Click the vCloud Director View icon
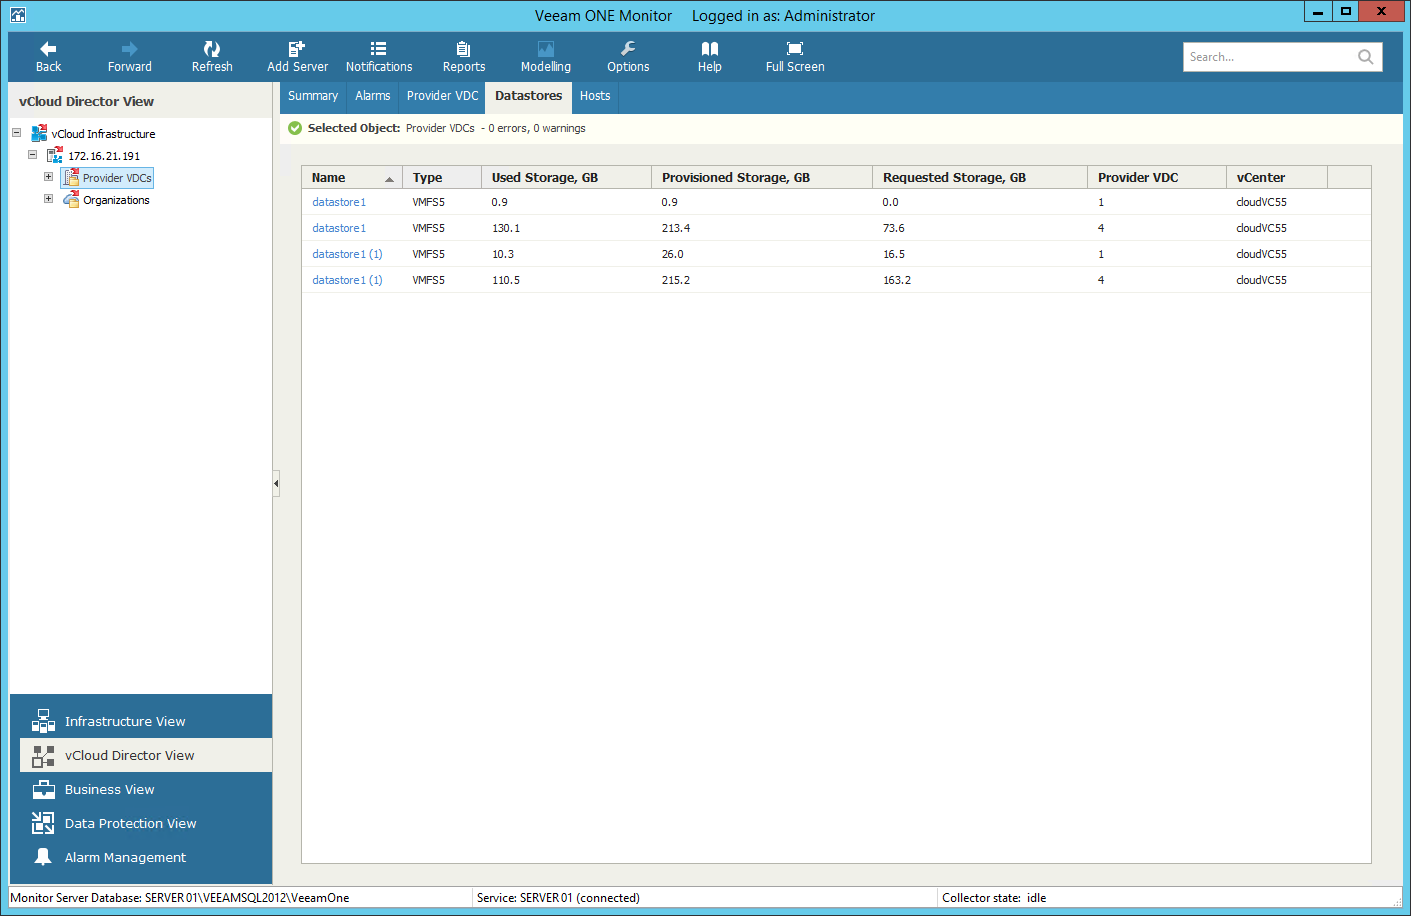Image resolution: width=1411 pixels, height=916 pixels. point(43,755)
